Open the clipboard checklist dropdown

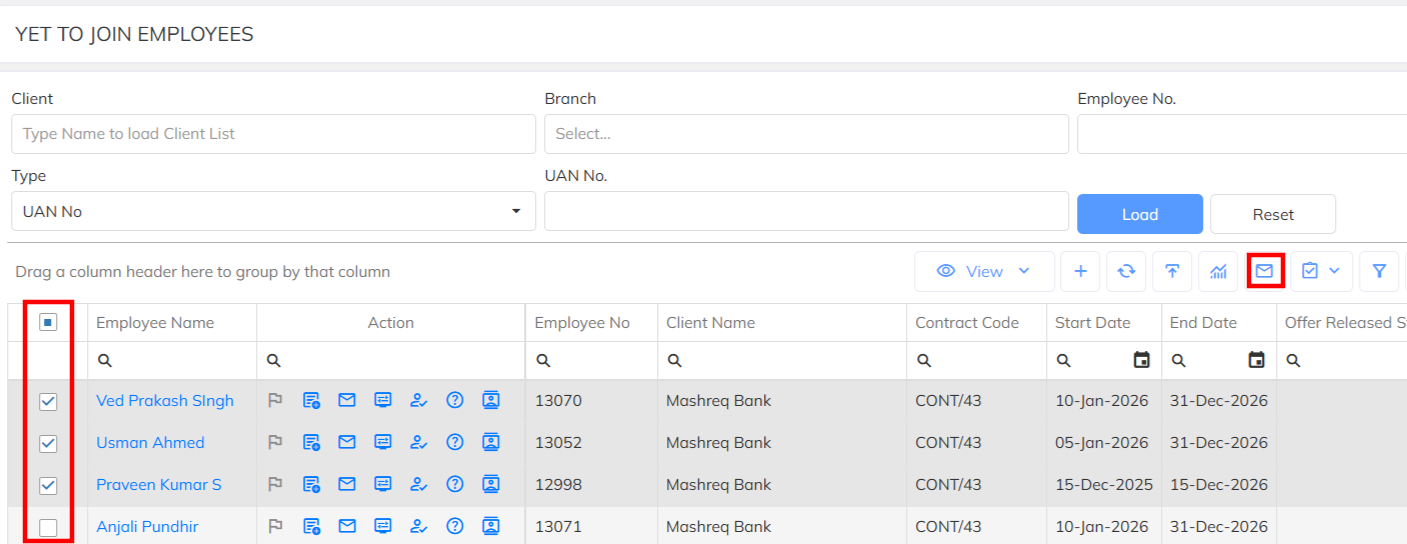1321,271
